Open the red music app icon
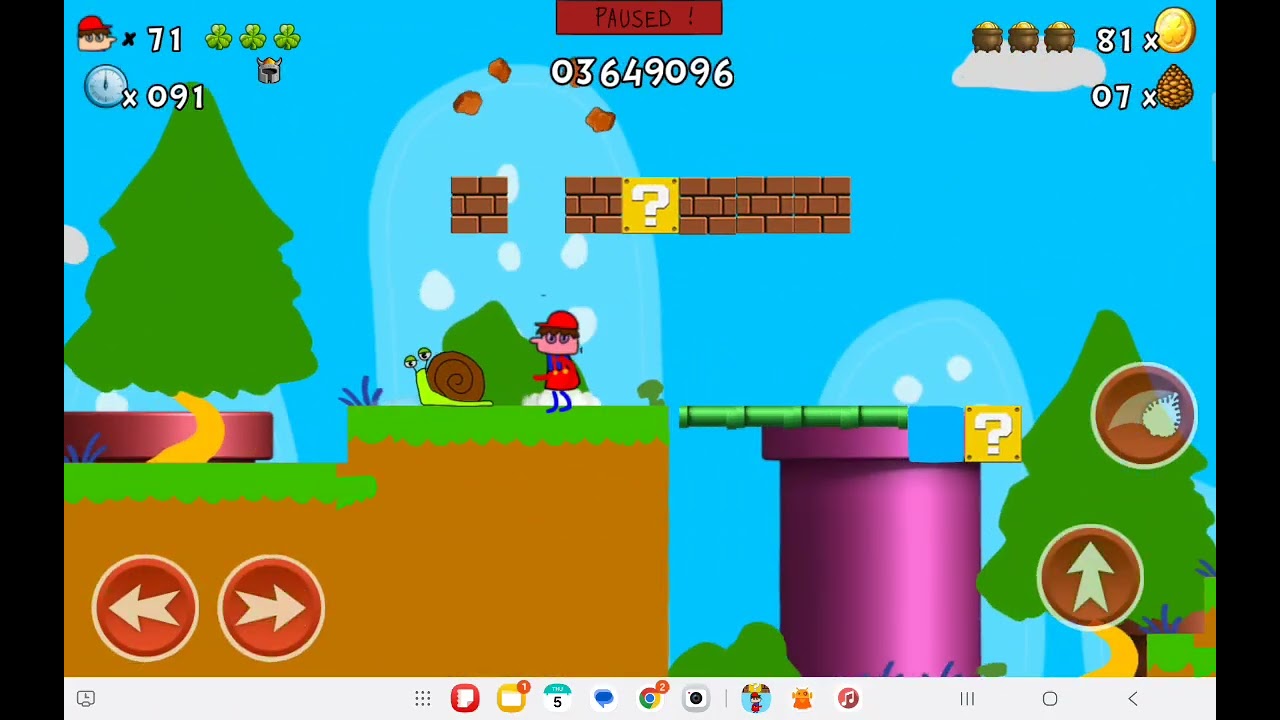Viewport: 1280px width, 720px height. [848, 698]
